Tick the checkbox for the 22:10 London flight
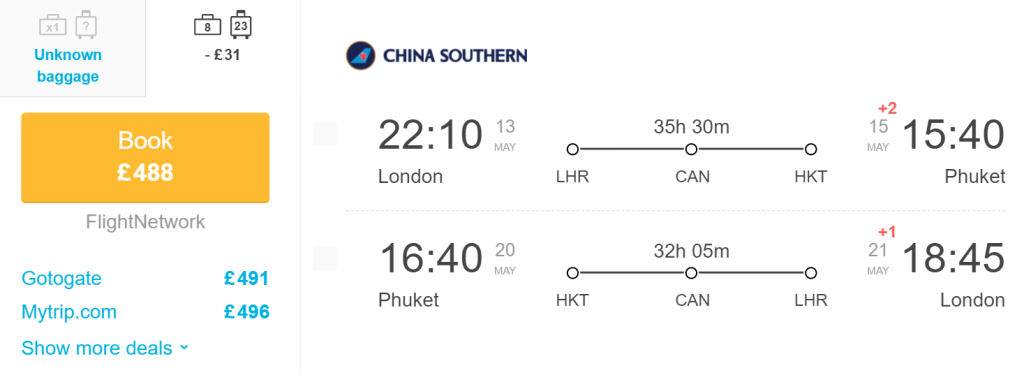Screen dimensions: 1024x375 tap(325, 135)
